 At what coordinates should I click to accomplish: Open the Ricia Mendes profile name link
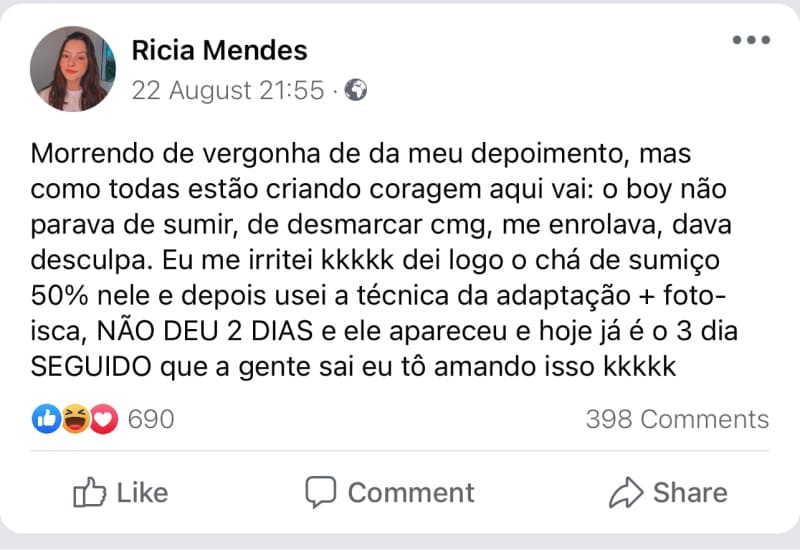click(x=219, y=50)
